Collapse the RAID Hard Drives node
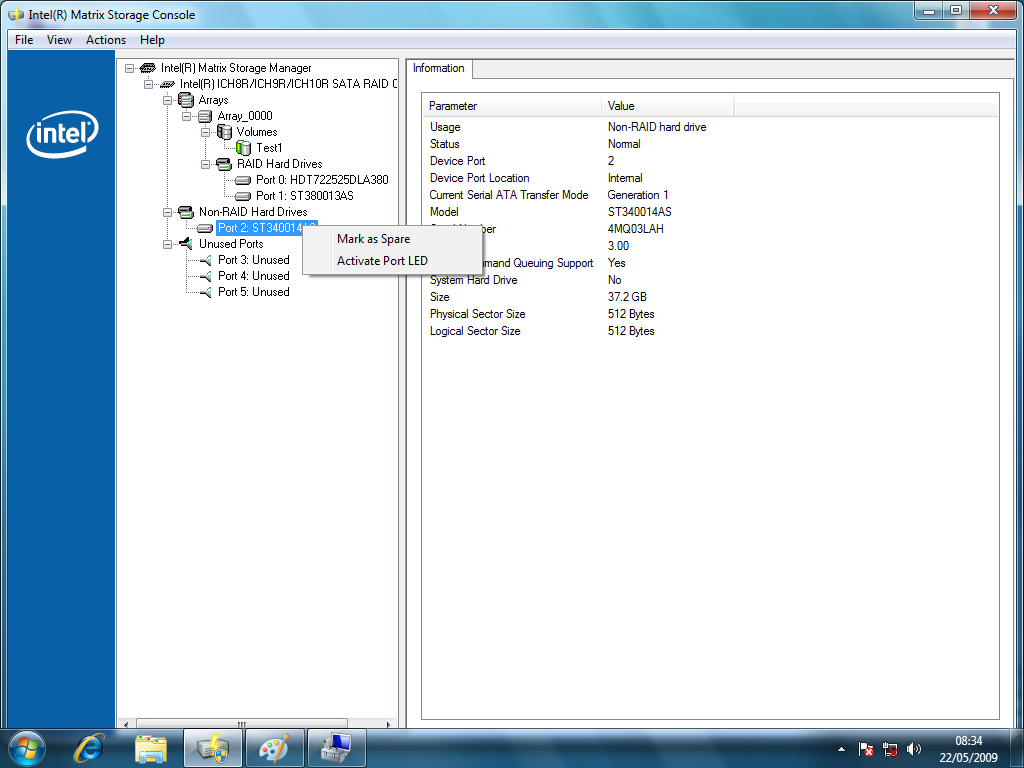The width and height of the screenshot is (1024, 768). [x=205, y=164]
